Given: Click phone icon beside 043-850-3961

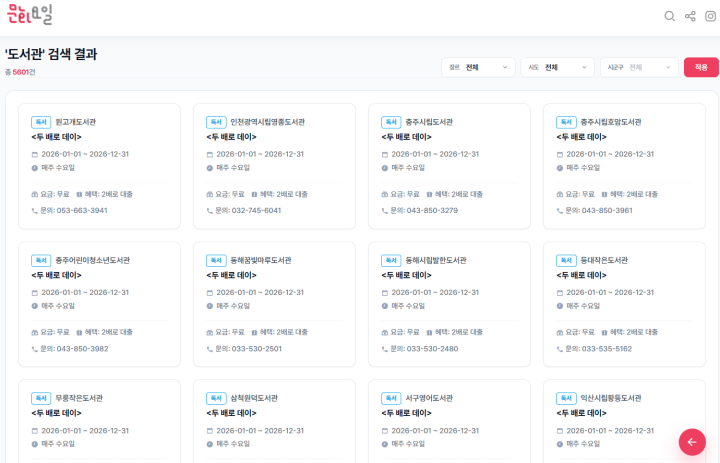Looking at the screenshot, I should click(x=559, y=211).
